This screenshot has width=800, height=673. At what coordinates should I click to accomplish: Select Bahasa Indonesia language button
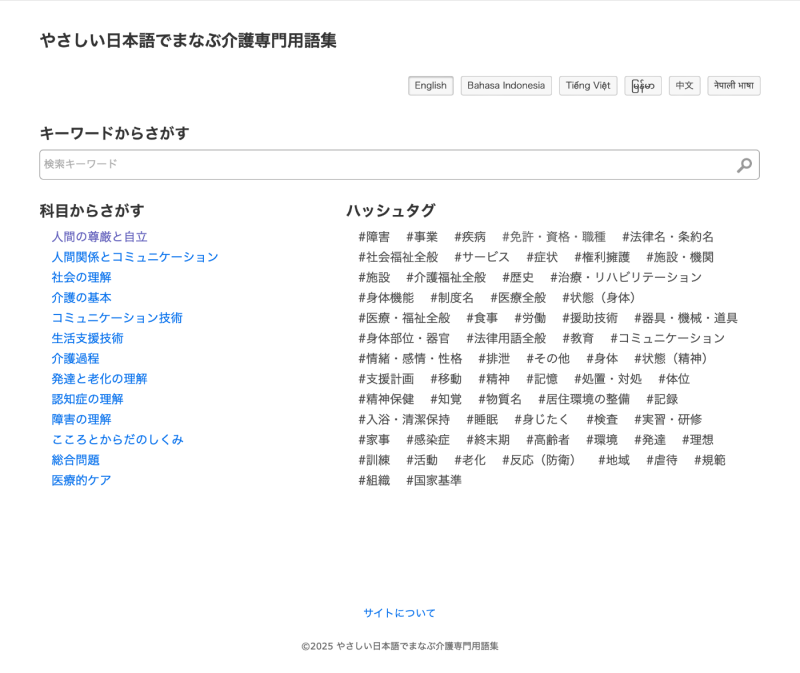506,86
